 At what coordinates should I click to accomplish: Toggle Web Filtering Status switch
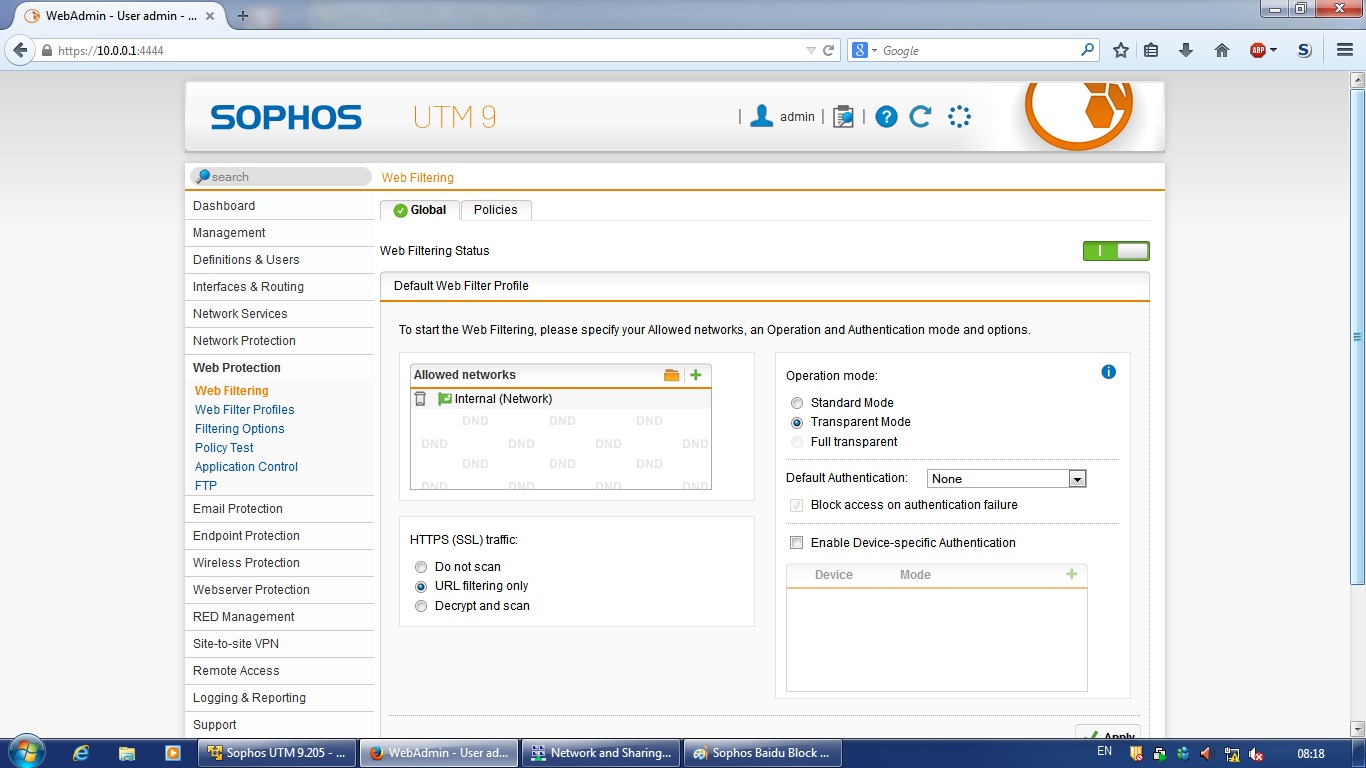point(1116,251)
